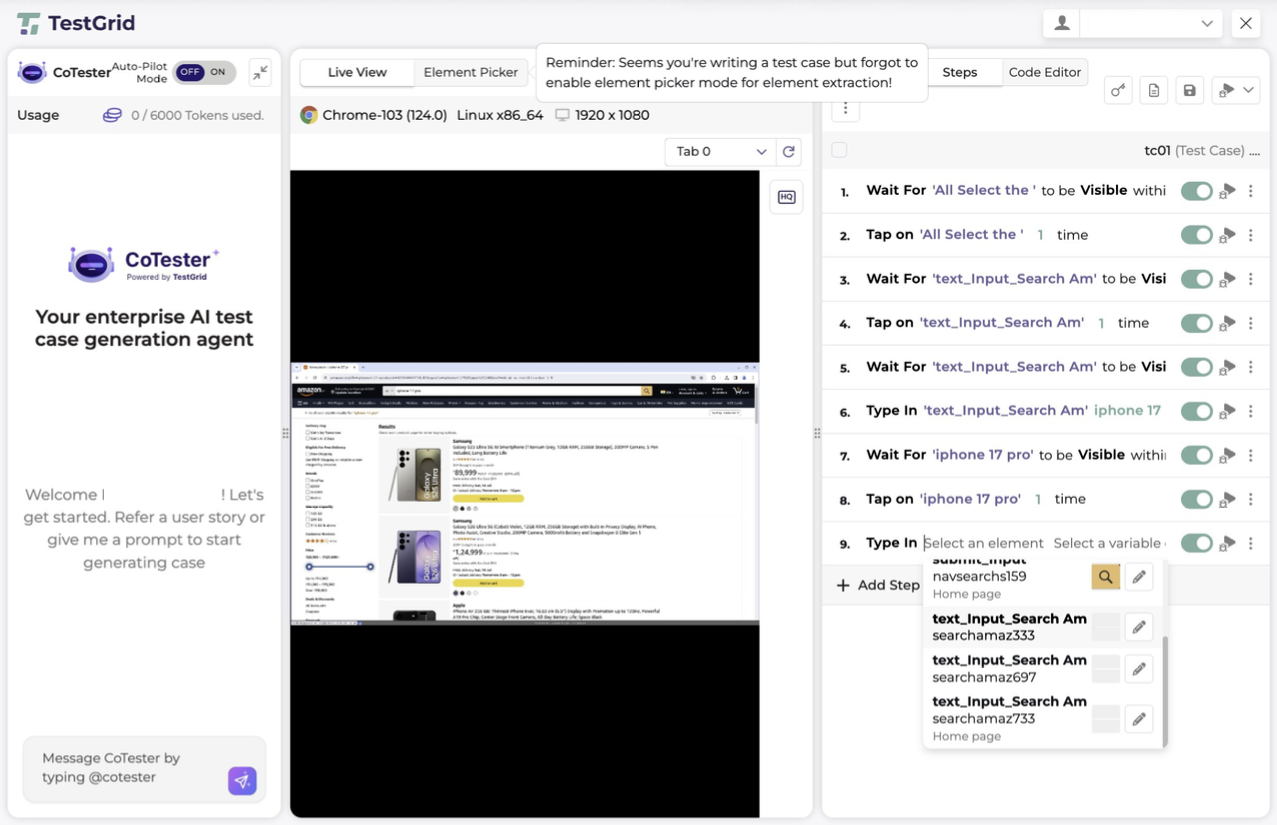Click the 'iphone 17' value in step 6

tap(1127, 411)
